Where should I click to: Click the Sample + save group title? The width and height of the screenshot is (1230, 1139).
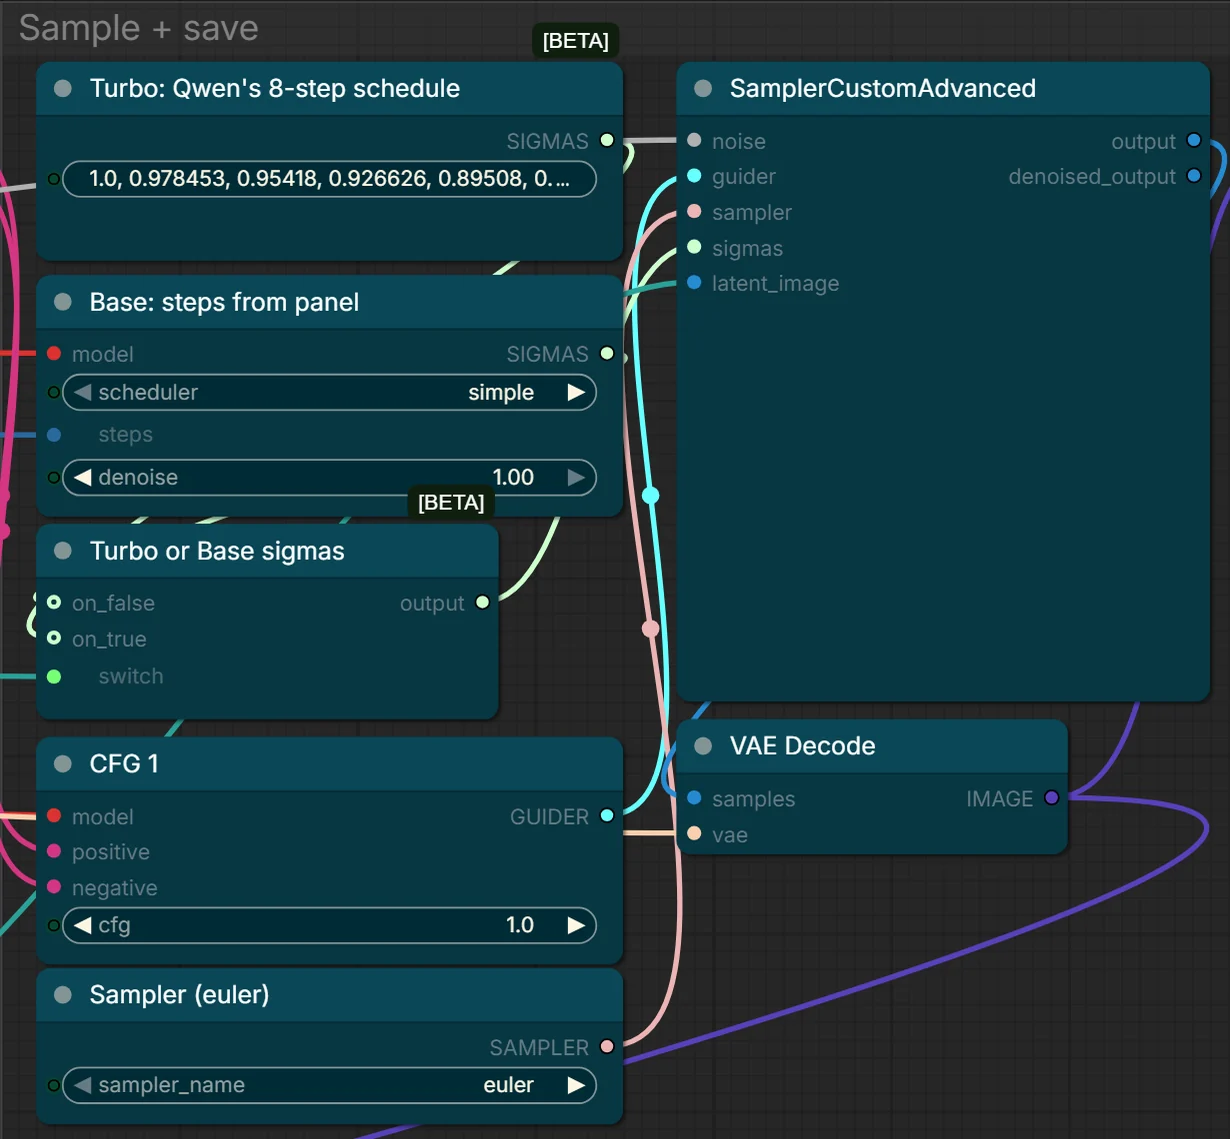point(139,28)
